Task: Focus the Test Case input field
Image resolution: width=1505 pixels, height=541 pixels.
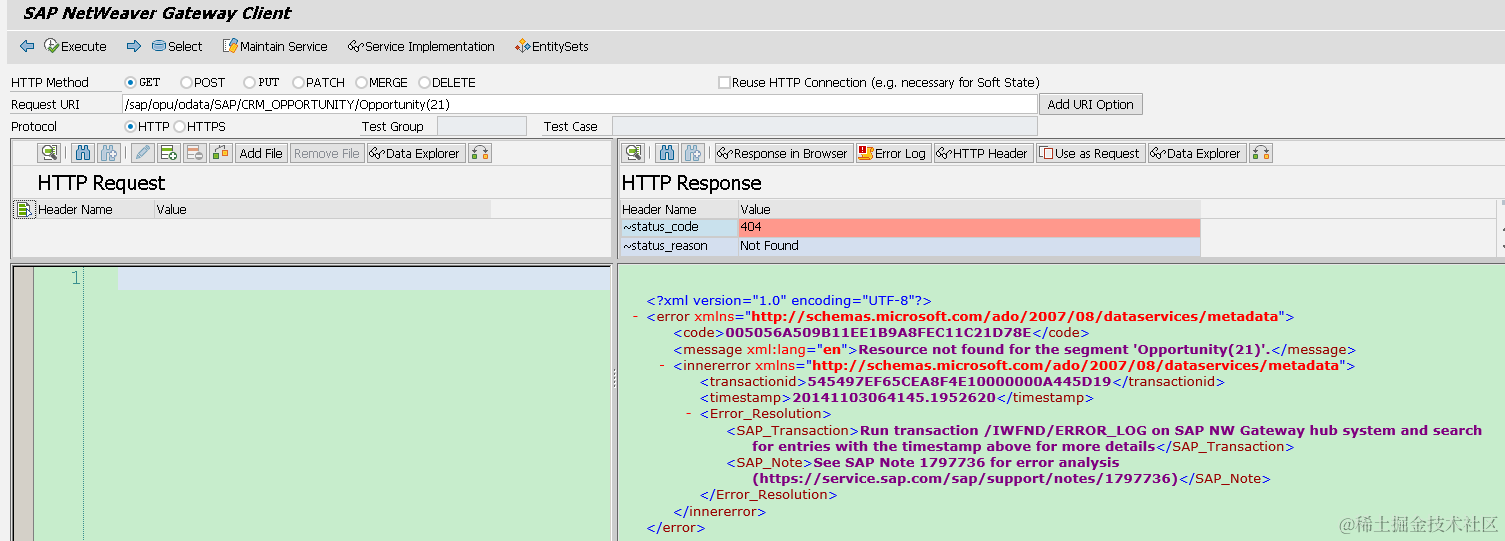Action: (825, 126)
